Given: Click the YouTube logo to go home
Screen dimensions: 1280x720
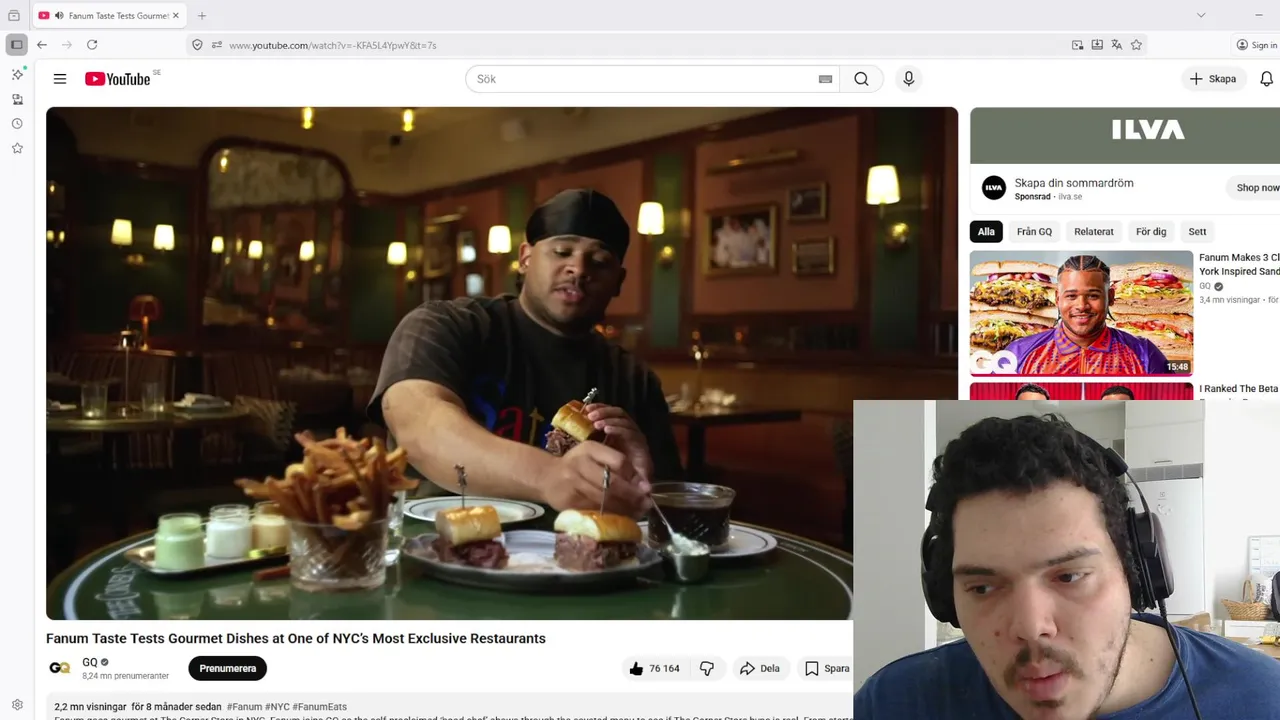Looking at the screenshot, I should pos(117,79).
